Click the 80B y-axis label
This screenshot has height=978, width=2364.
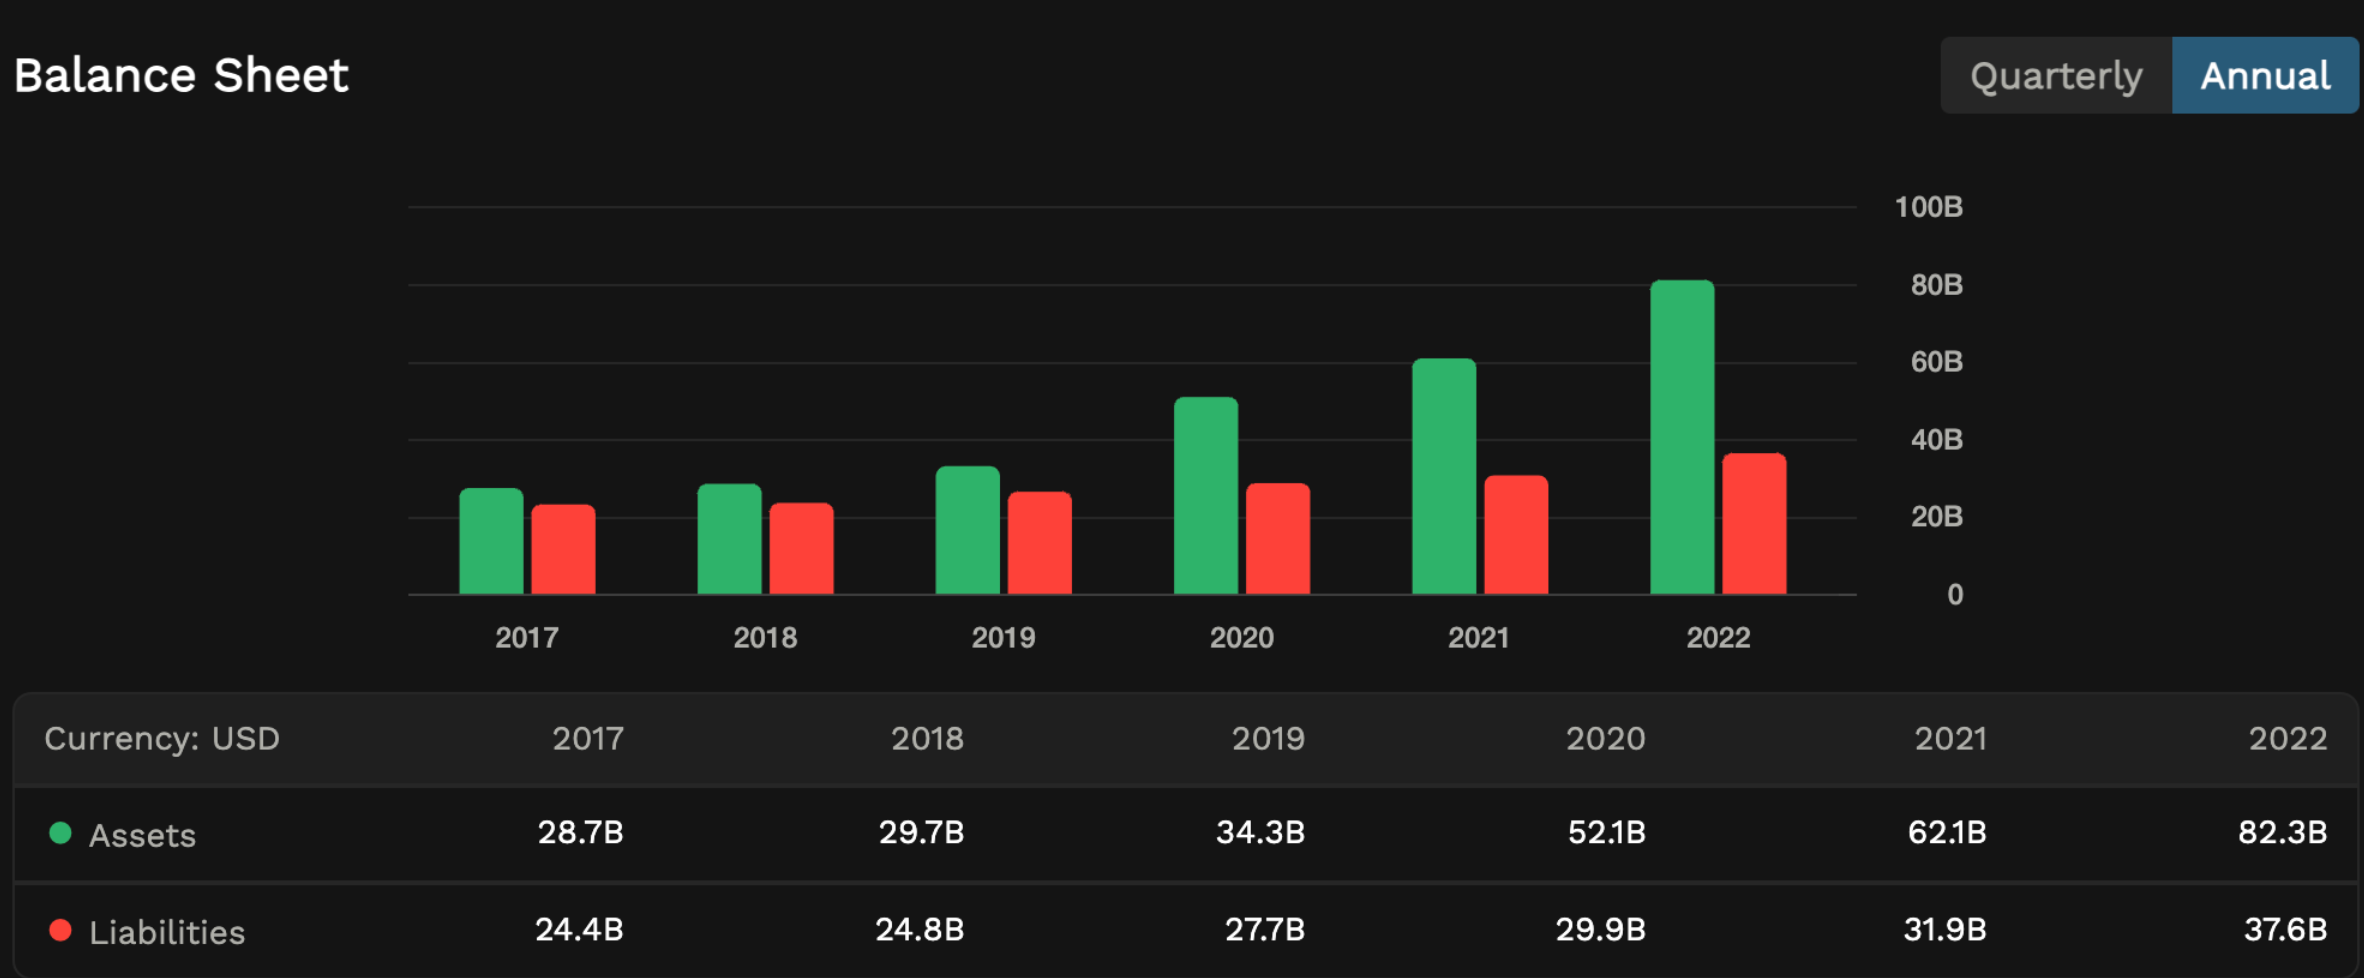1937,285
